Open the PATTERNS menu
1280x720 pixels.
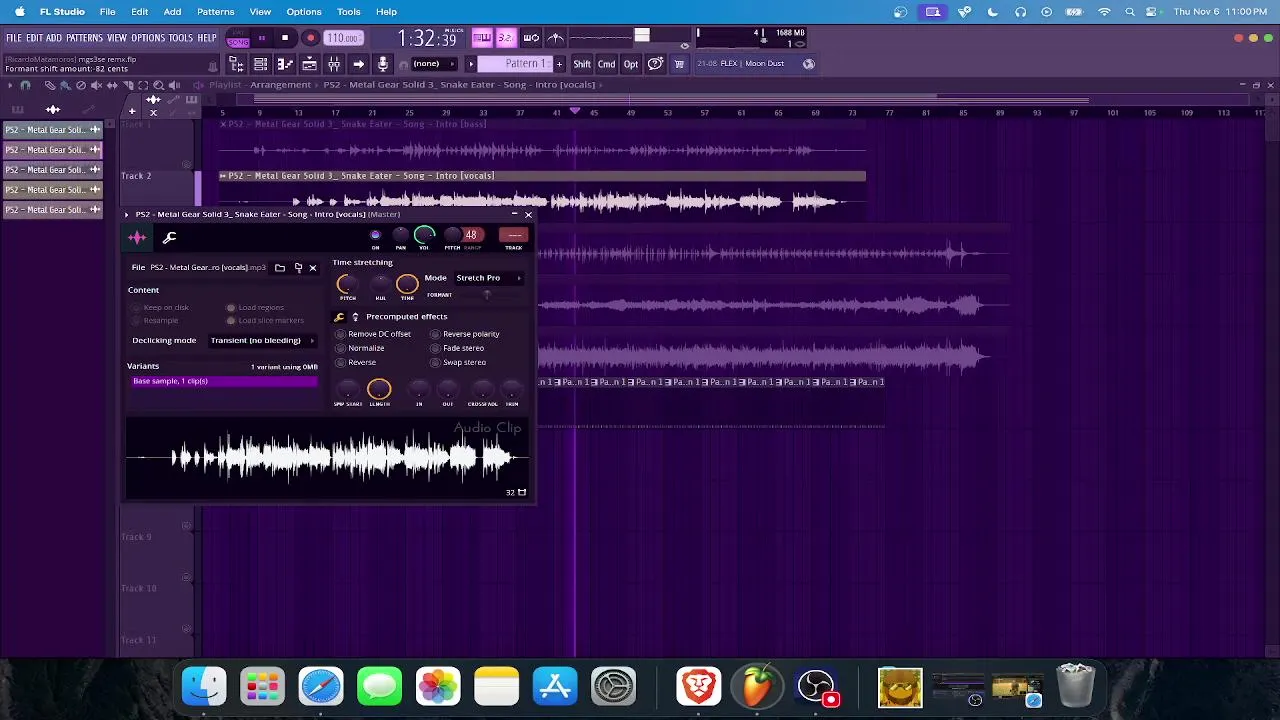(x=85, y=38)
